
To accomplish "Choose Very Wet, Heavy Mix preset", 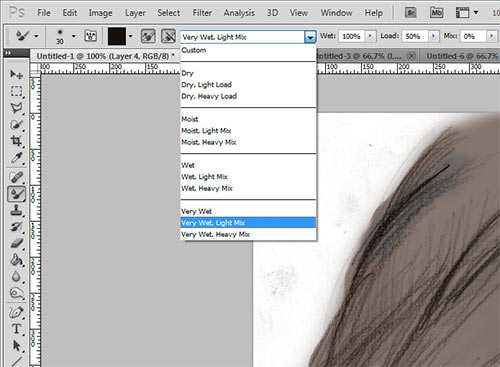I will 248,234.
